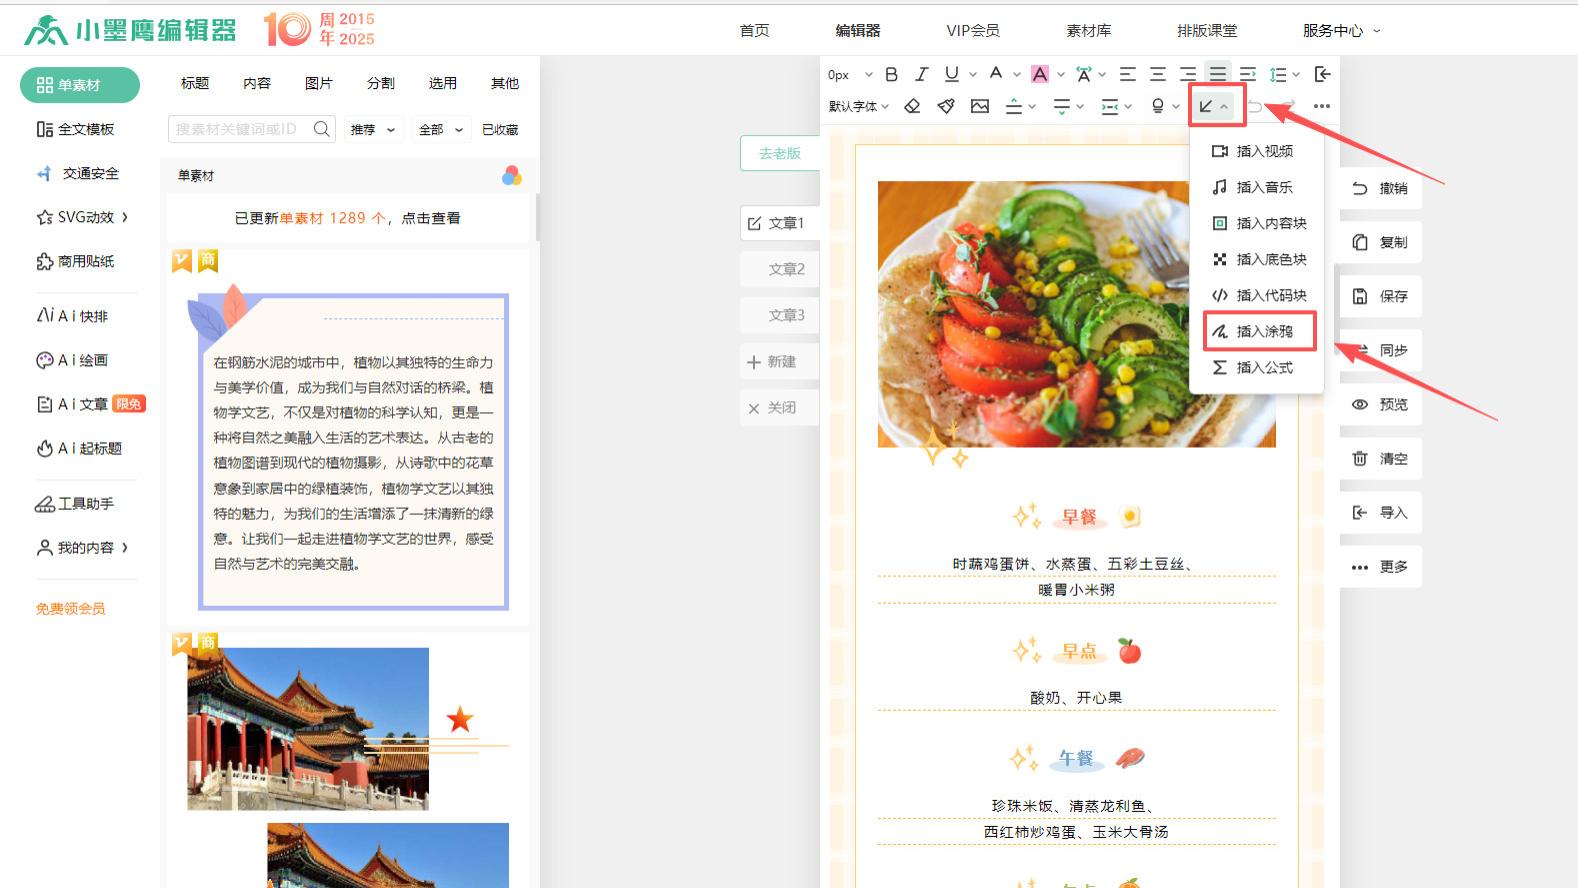This screenshot has width=1578, height=888.
Task: Open Ai 绘画 tool
Action: click(x=73, y=360)
